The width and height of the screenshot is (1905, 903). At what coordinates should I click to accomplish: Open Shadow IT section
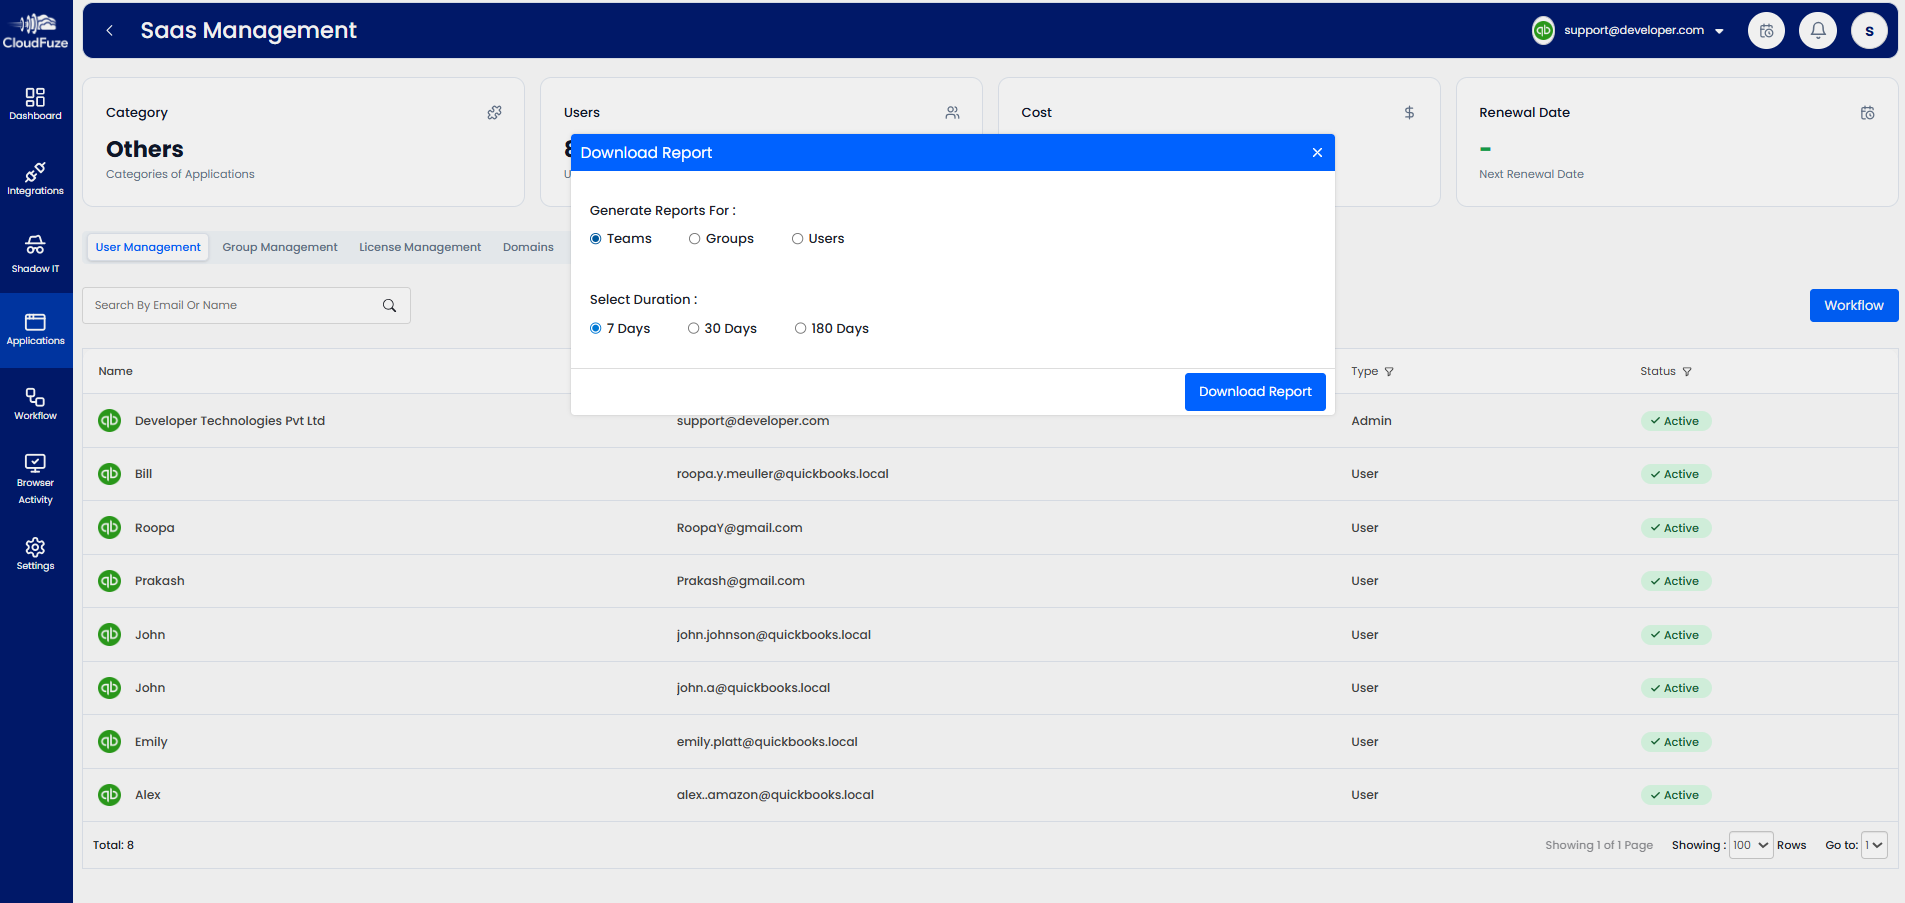(x=36, y=253)
